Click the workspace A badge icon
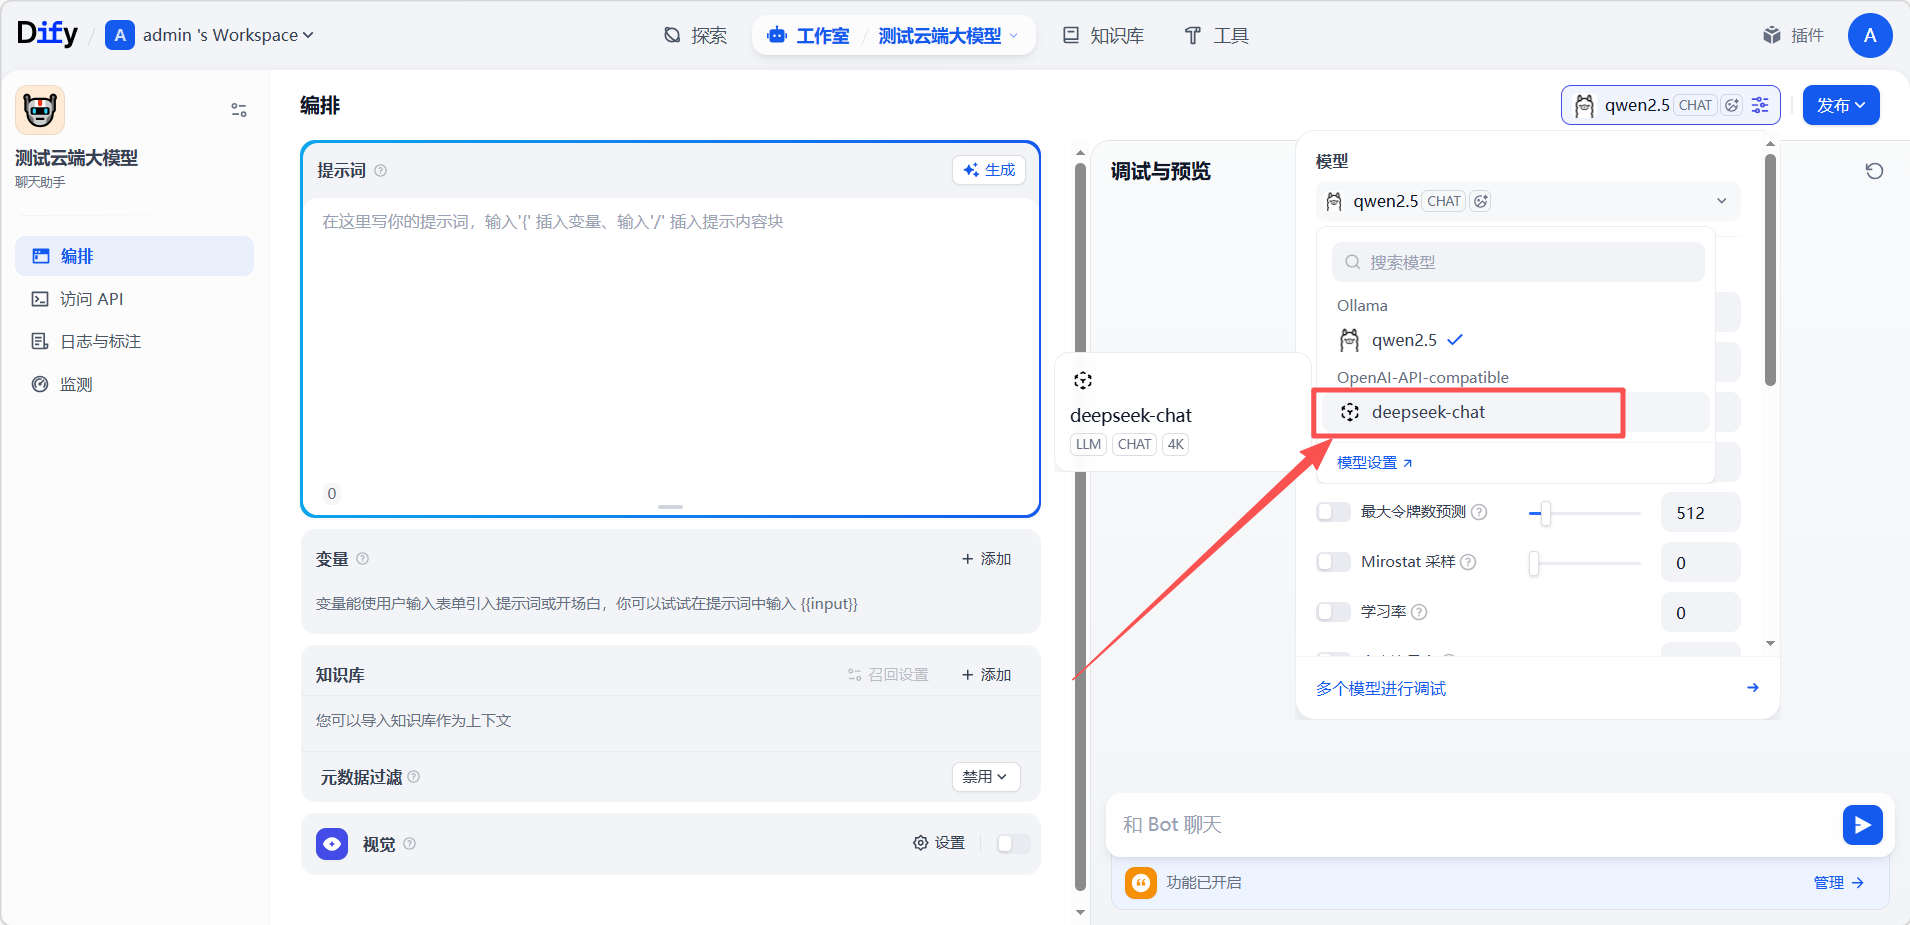 coord(120,35)
